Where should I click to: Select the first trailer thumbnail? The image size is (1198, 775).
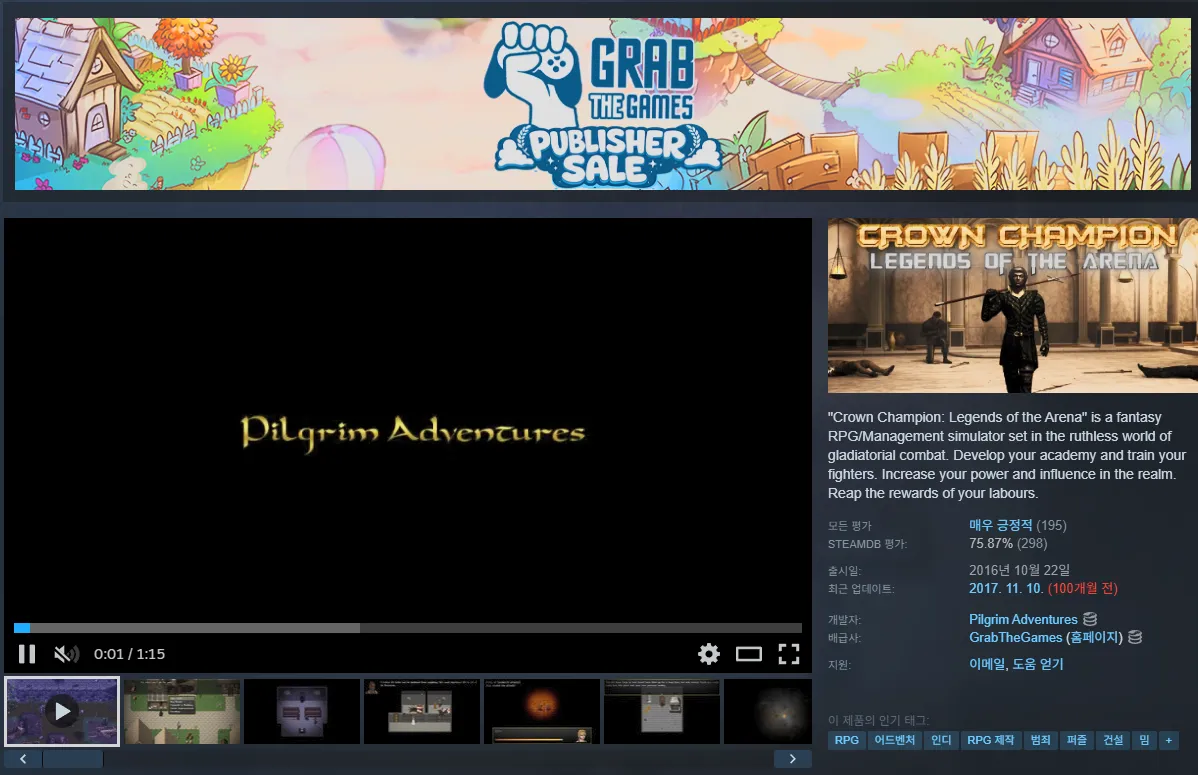pos(62,711)
